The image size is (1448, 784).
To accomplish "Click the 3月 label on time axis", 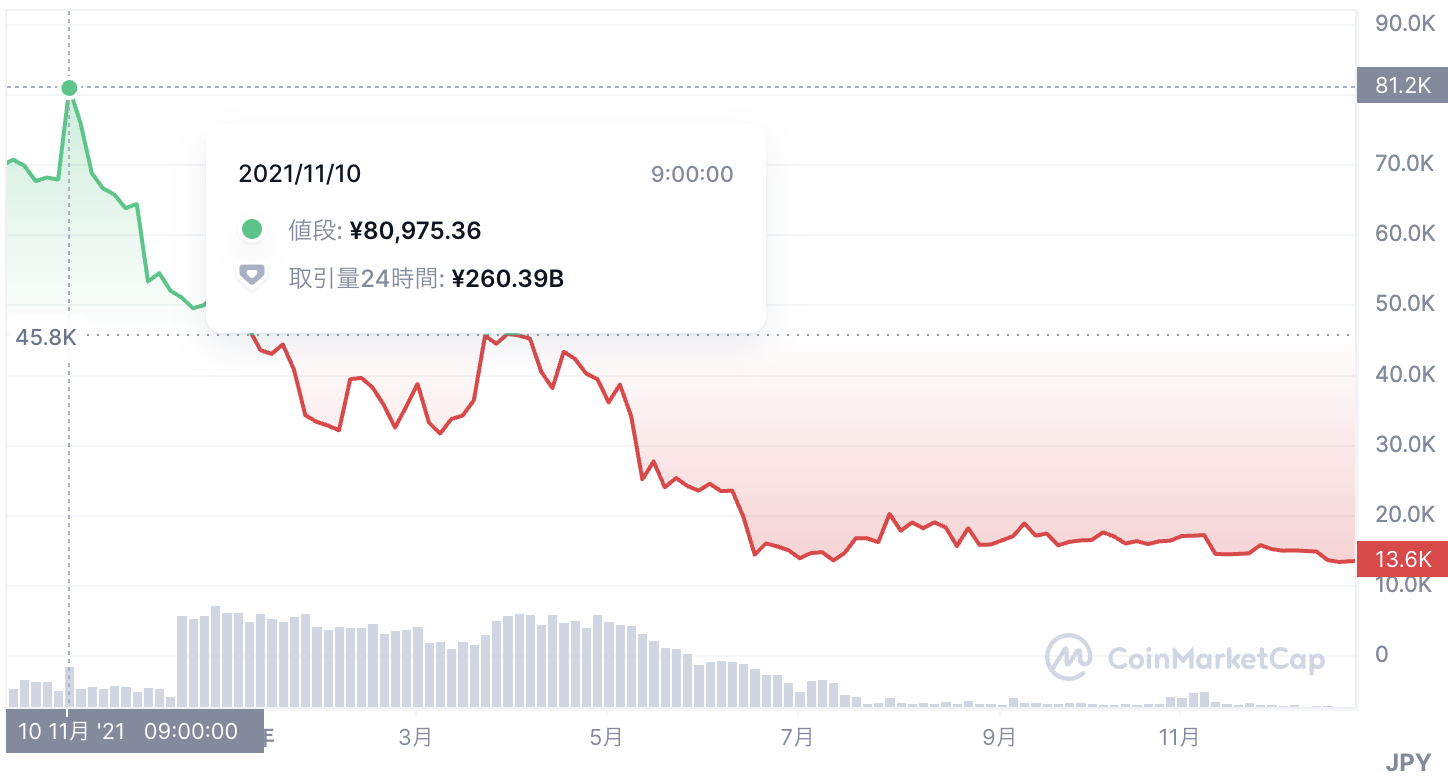I will tap(415, 737).
